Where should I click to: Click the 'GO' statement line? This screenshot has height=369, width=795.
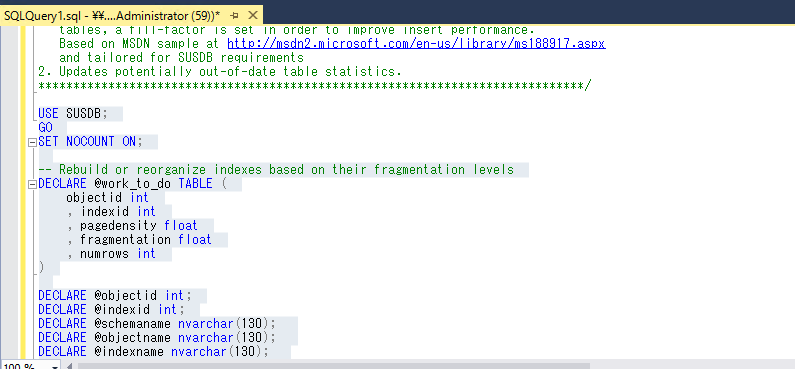[x=45, y=128]
